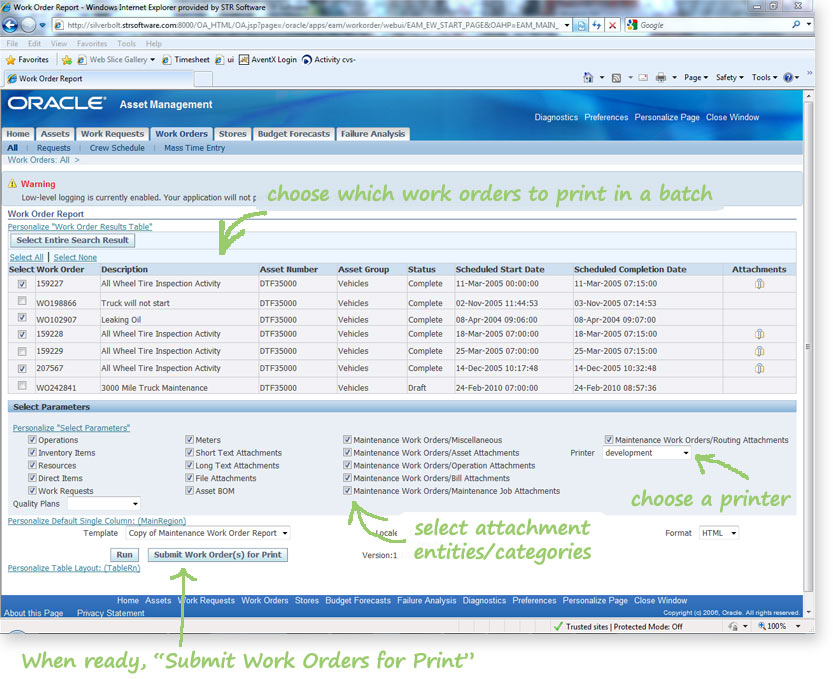
Task: Uncheck work order 159227 checkbox
Action: tap(22, 284)
